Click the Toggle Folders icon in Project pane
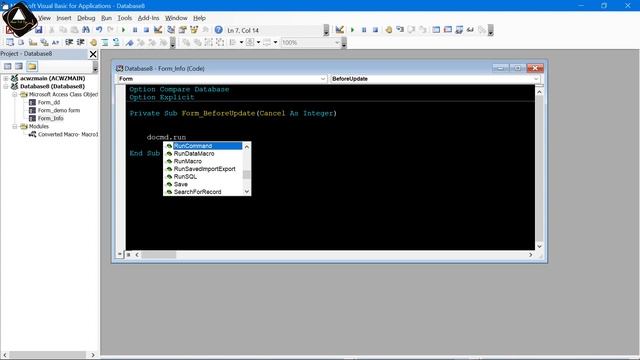This screenshot has width=640, height=360. pyautogui.click(x=32, y=66)
